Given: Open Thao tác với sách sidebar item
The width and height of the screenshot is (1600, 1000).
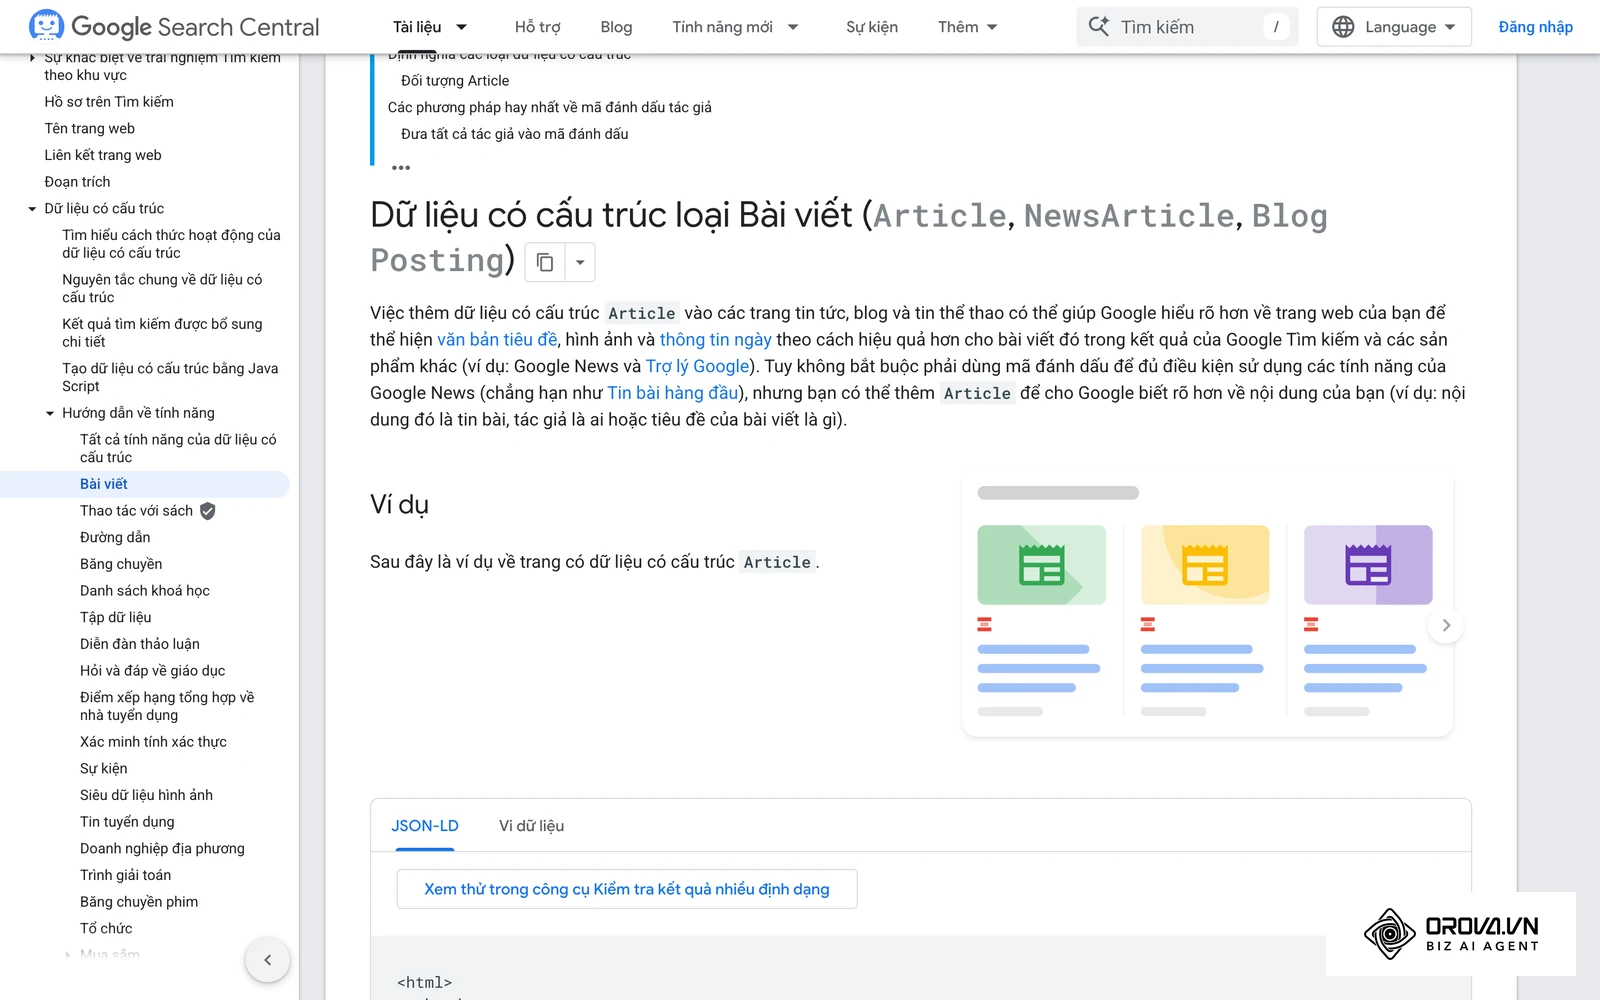Looking at the screenshot, I should [136, 511].
